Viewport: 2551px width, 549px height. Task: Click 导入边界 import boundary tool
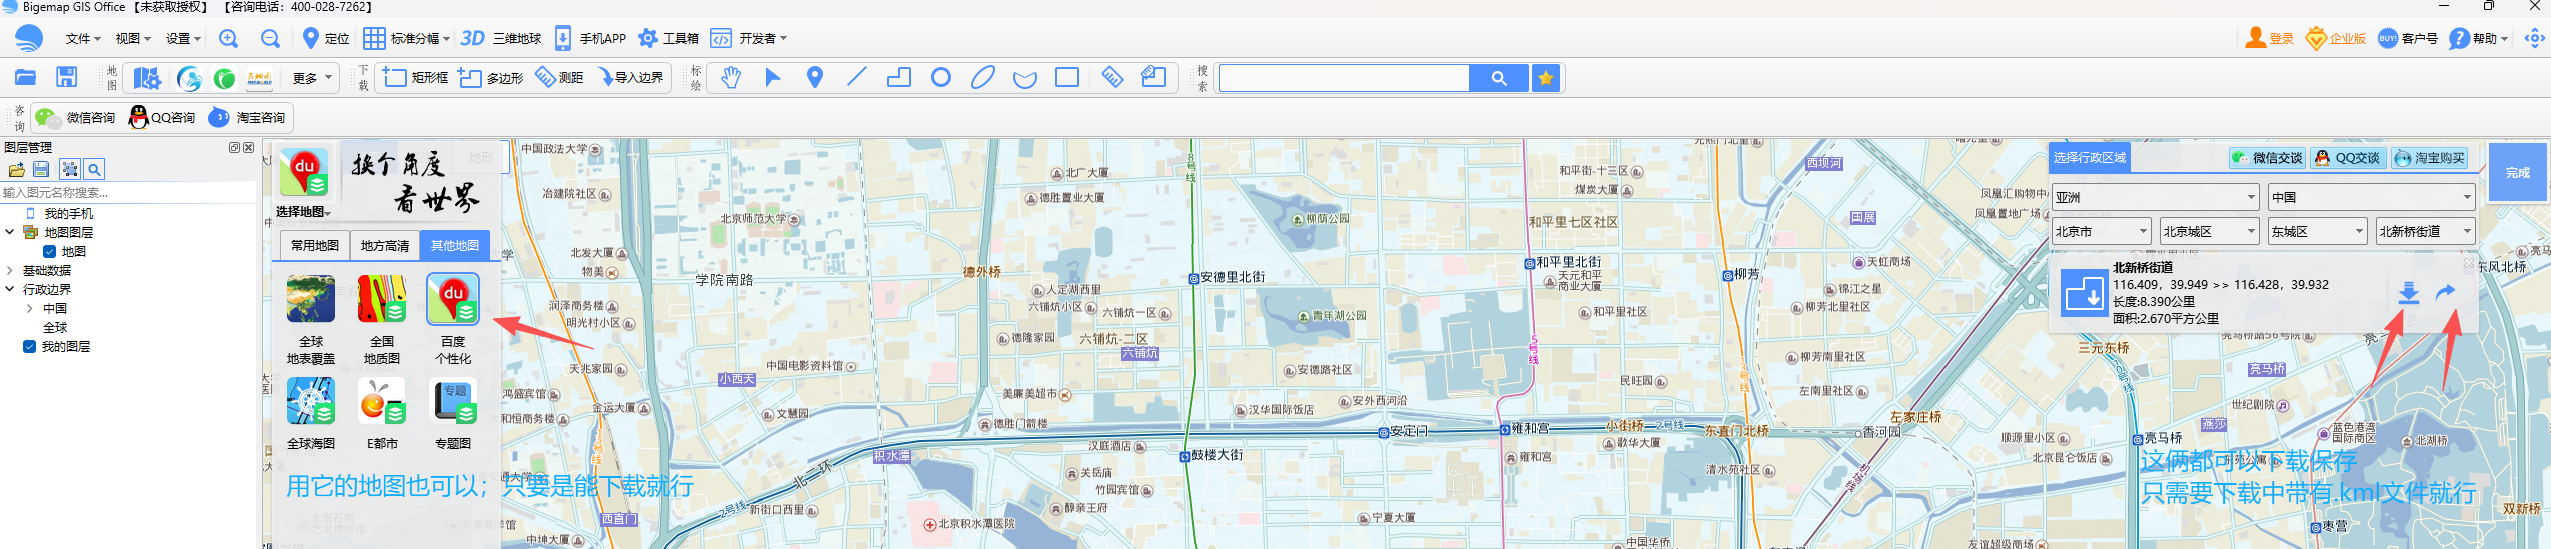[x=631, y=77]
